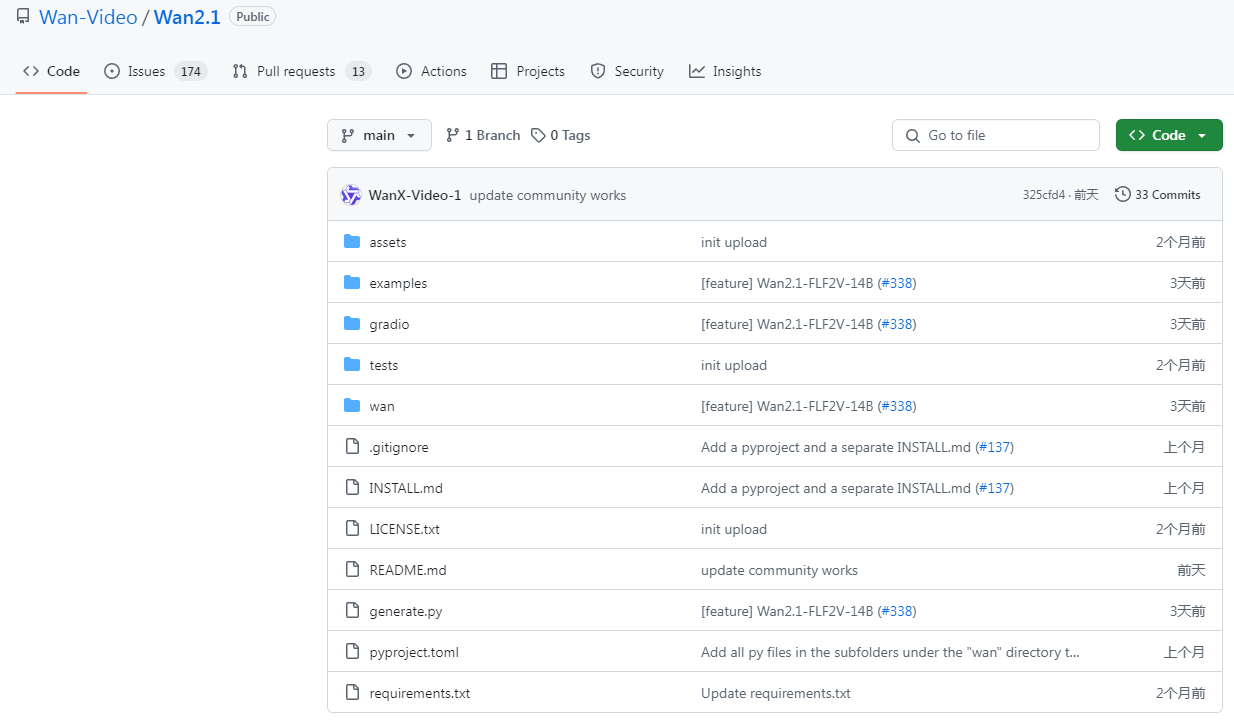Screen dimensions: 1234x720
Task: Click the INSTALL.md file icon
Action: point(352,488)
